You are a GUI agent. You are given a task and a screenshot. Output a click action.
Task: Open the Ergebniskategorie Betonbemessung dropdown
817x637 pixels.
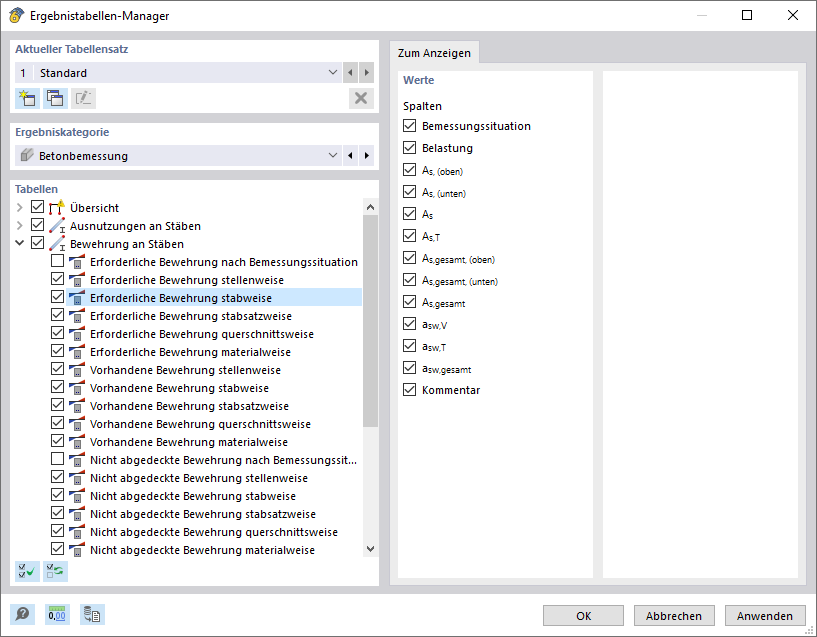pos(333,156)
